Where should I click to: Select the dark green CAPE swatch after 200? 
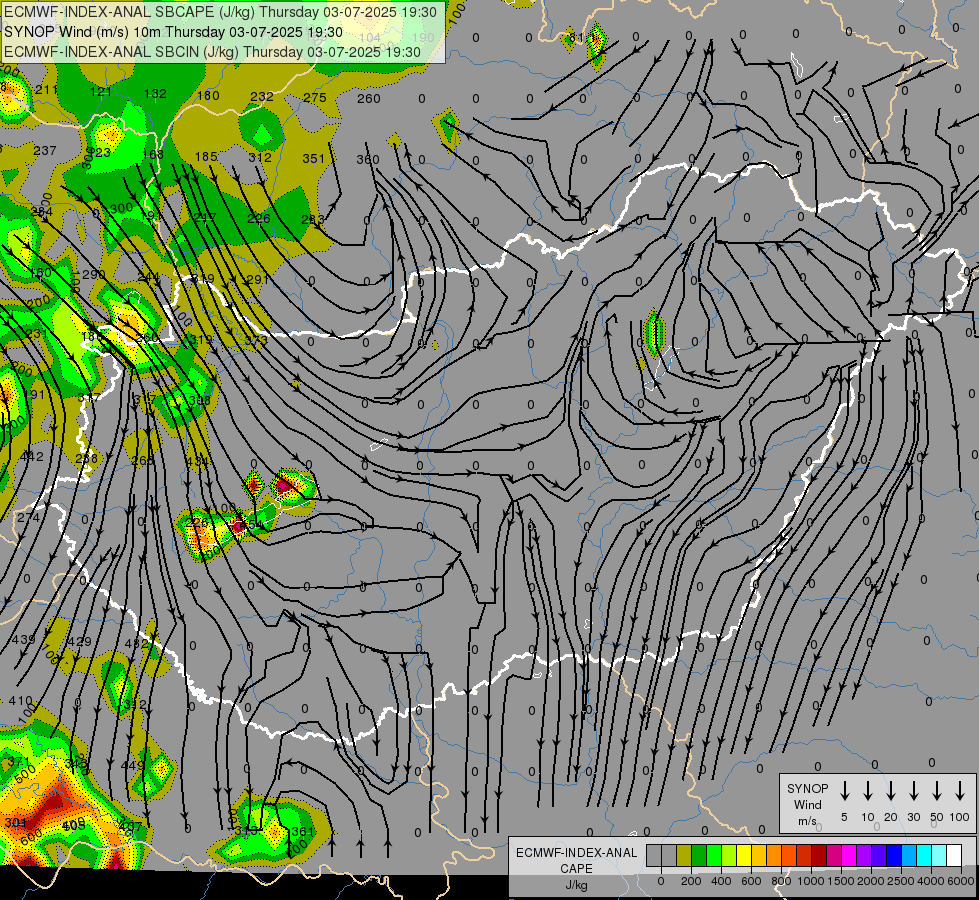pos(699,856)
